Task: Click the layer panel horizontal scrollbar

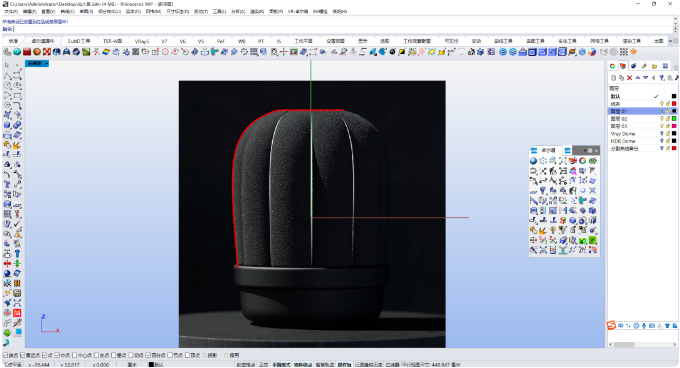Action: pyautogui.click(x=642, y=345)
